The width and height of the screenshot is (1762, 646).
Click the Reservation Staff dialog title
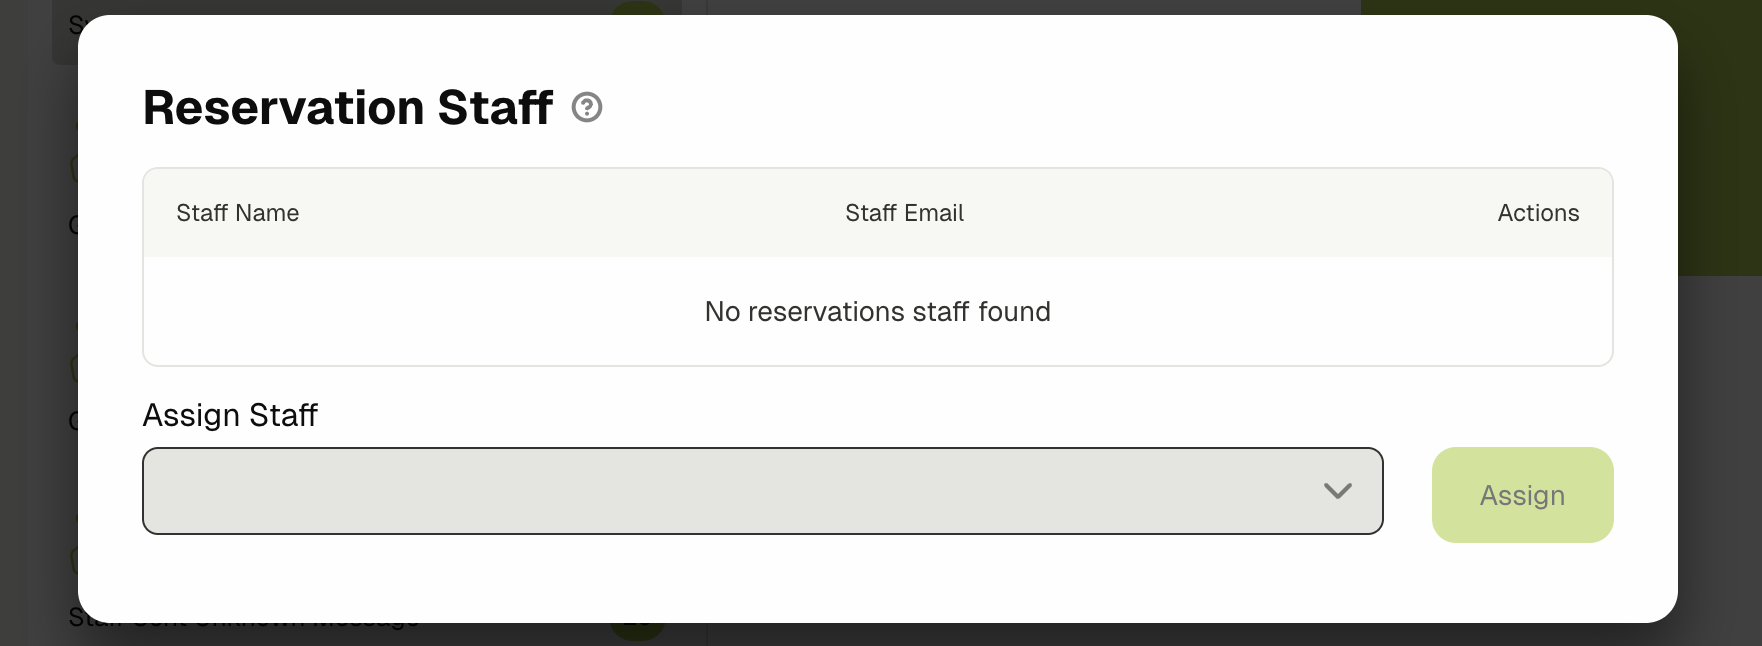click(x=347, y=107)
